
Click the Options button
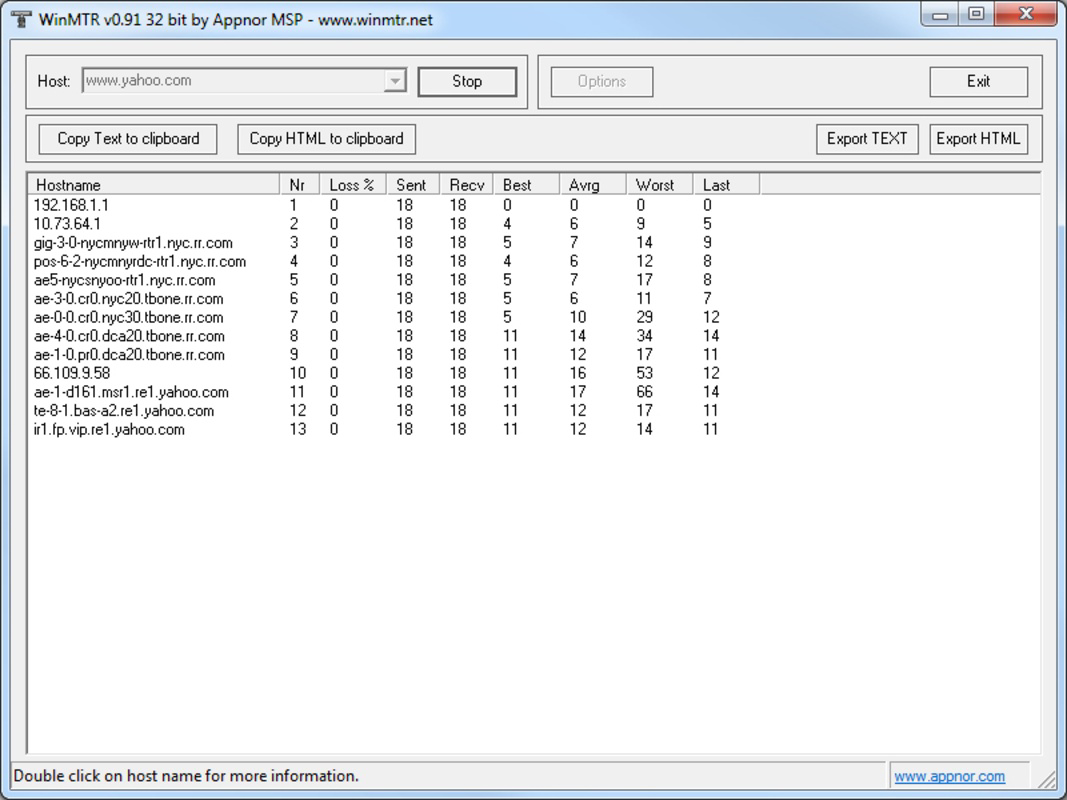coord(601,81)
